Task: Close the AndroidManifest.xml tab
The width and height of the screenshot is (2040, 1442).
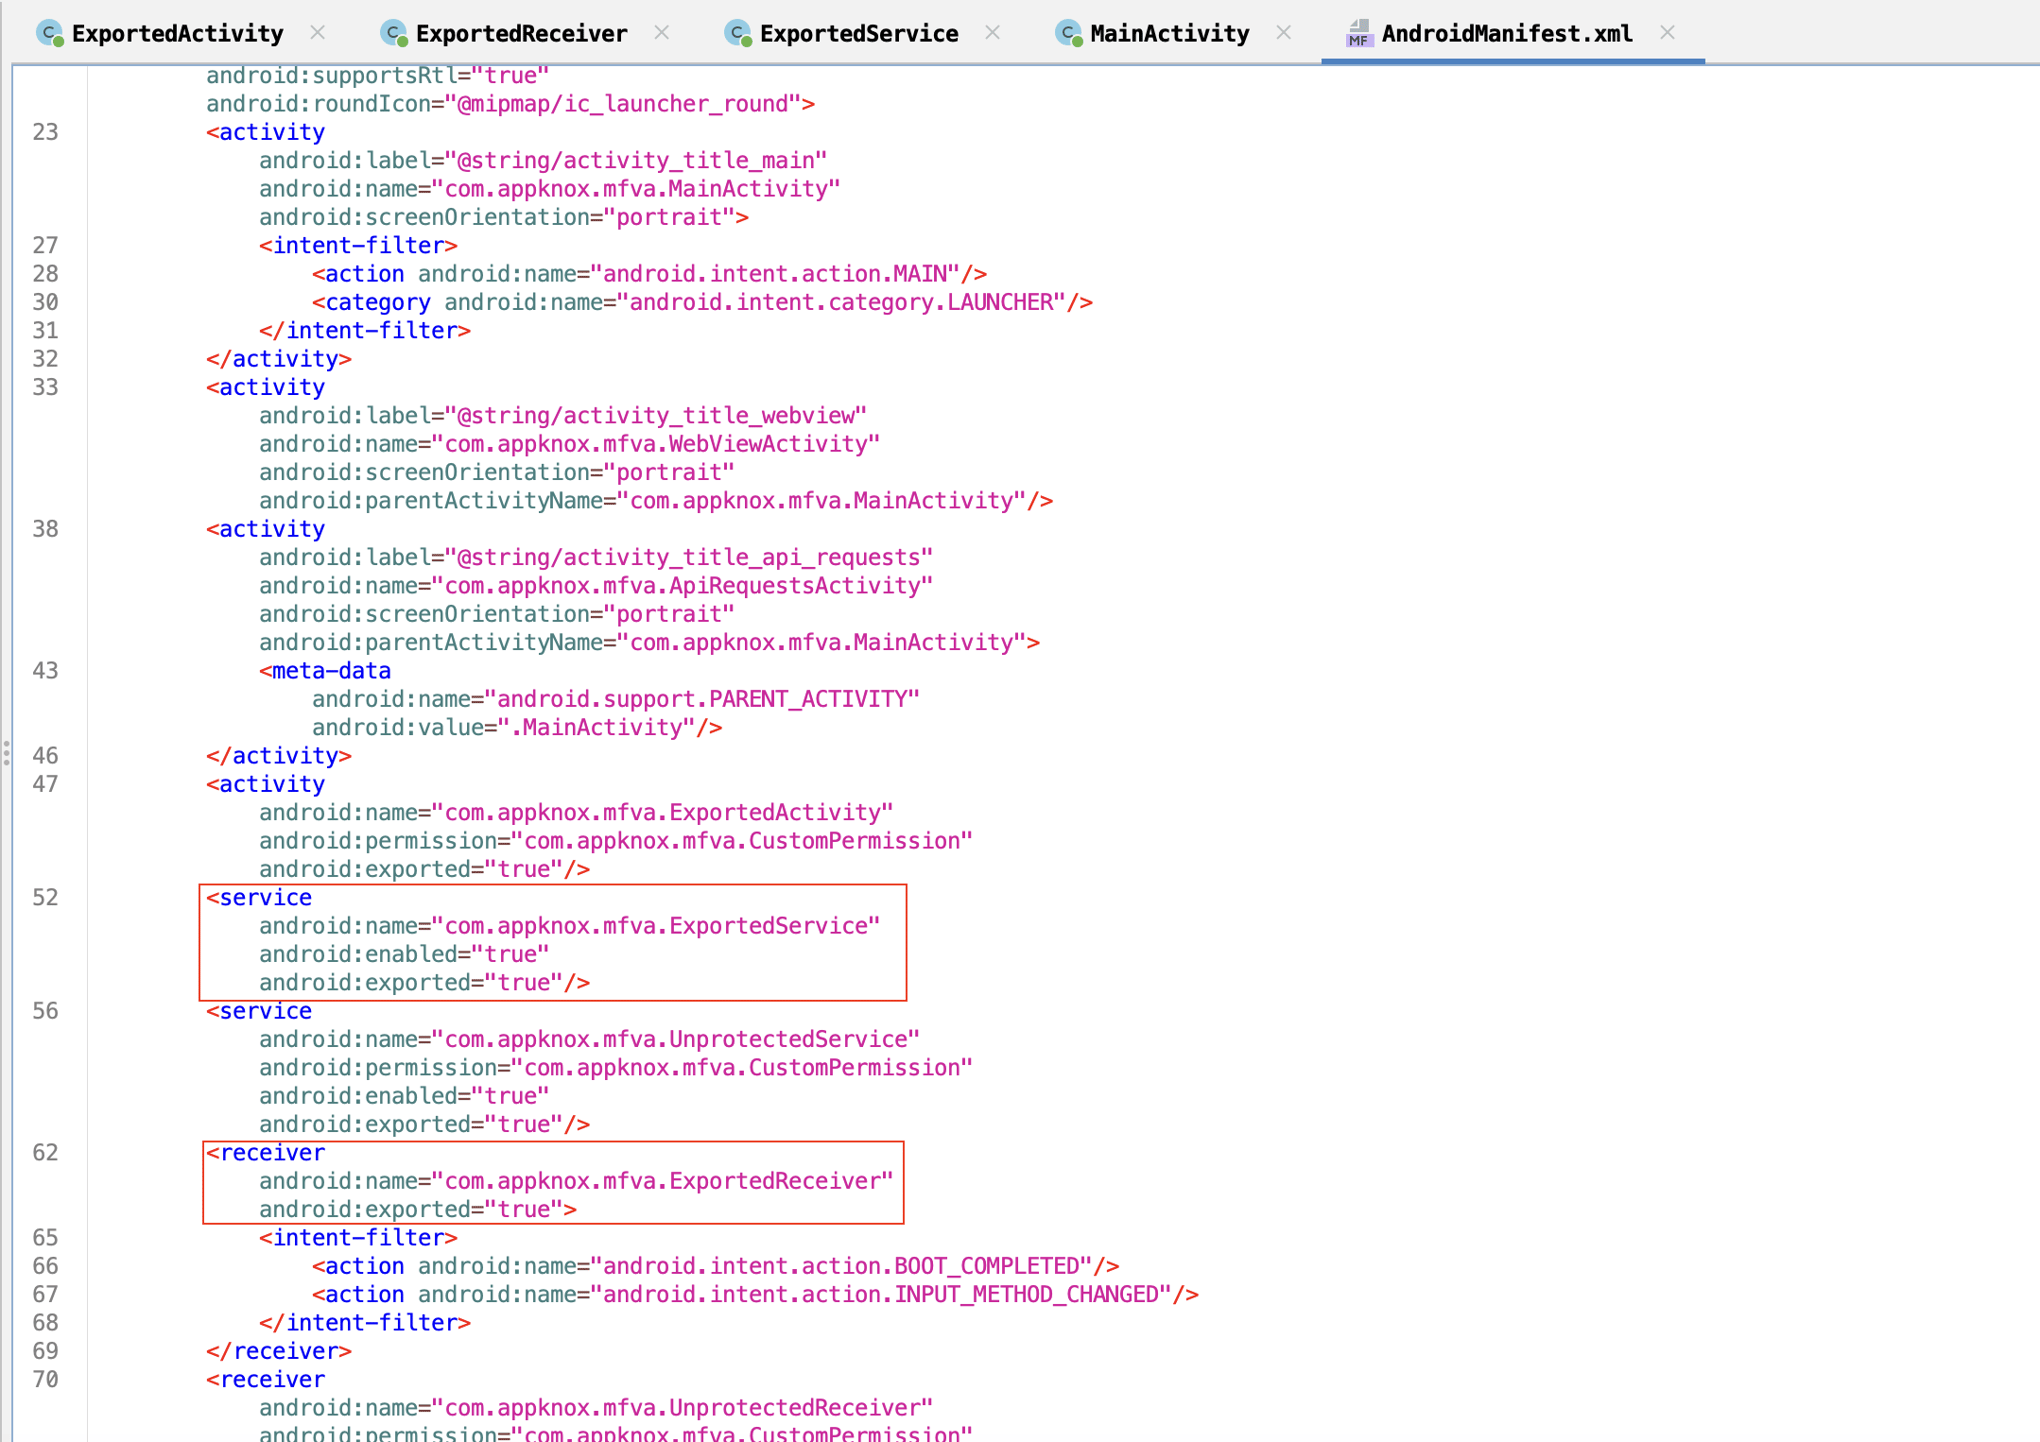Action: (x=1666, y=32)
